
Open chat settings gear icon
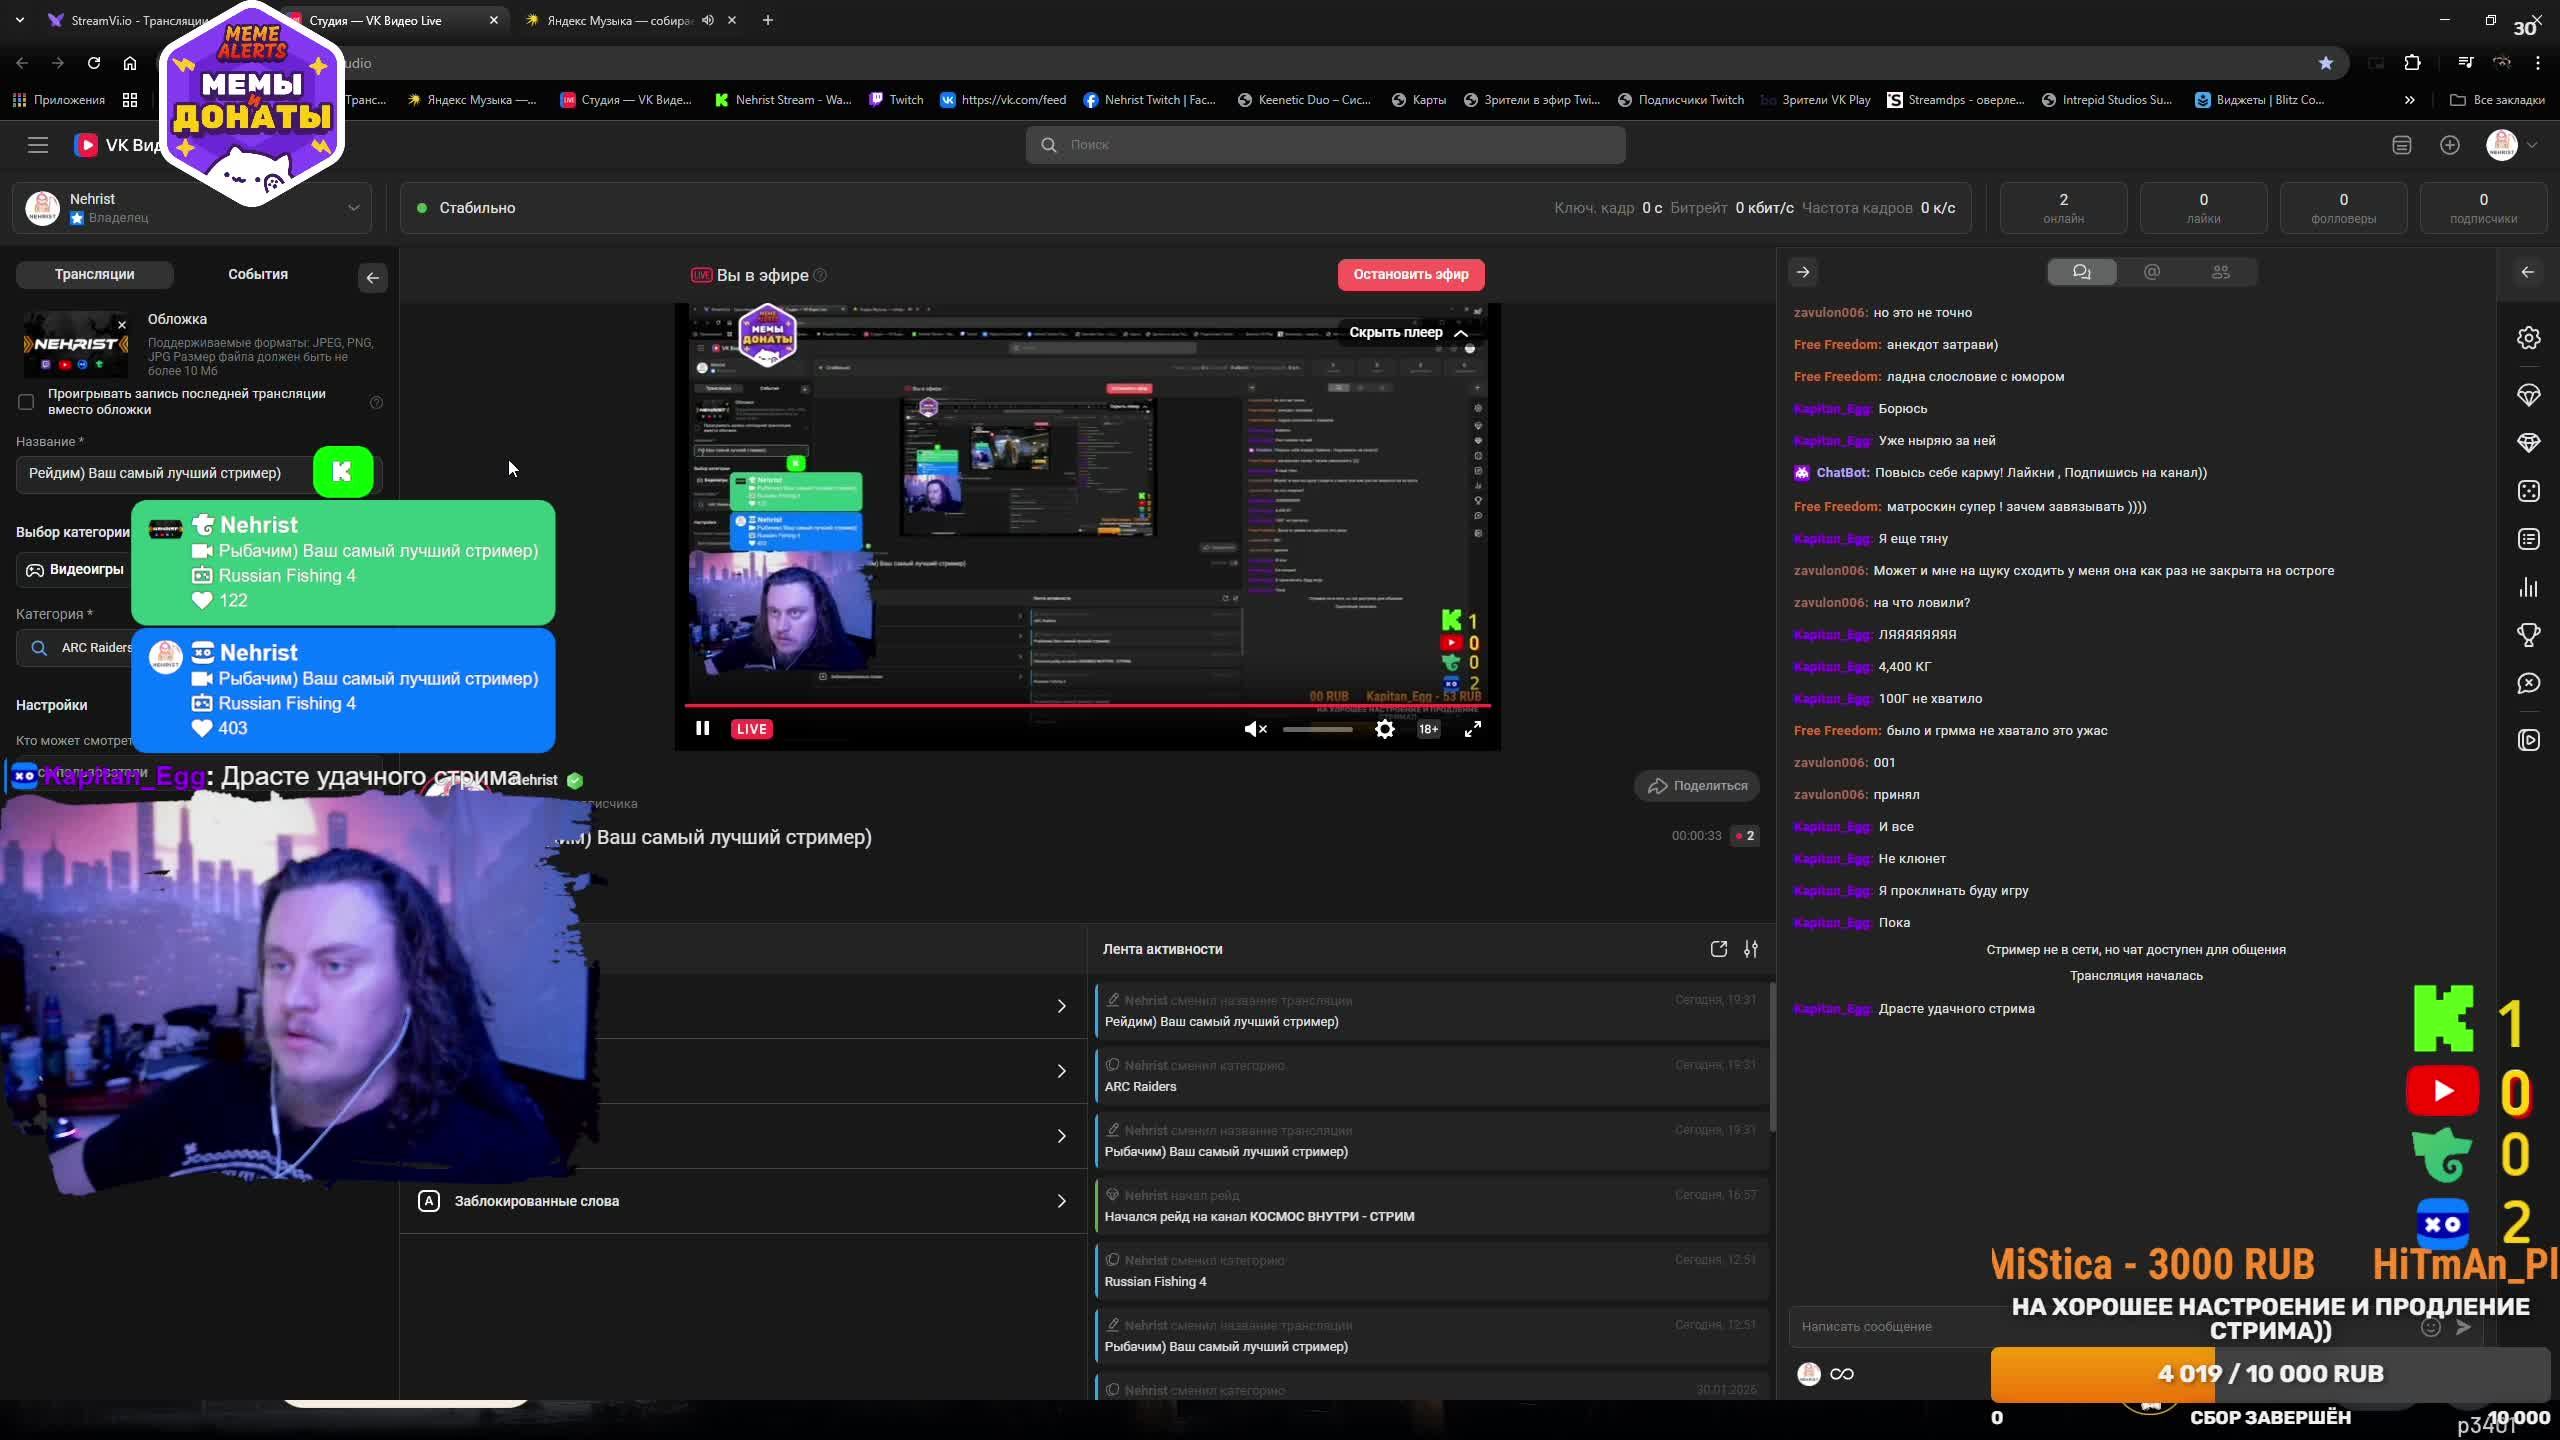pos(2528,338)
